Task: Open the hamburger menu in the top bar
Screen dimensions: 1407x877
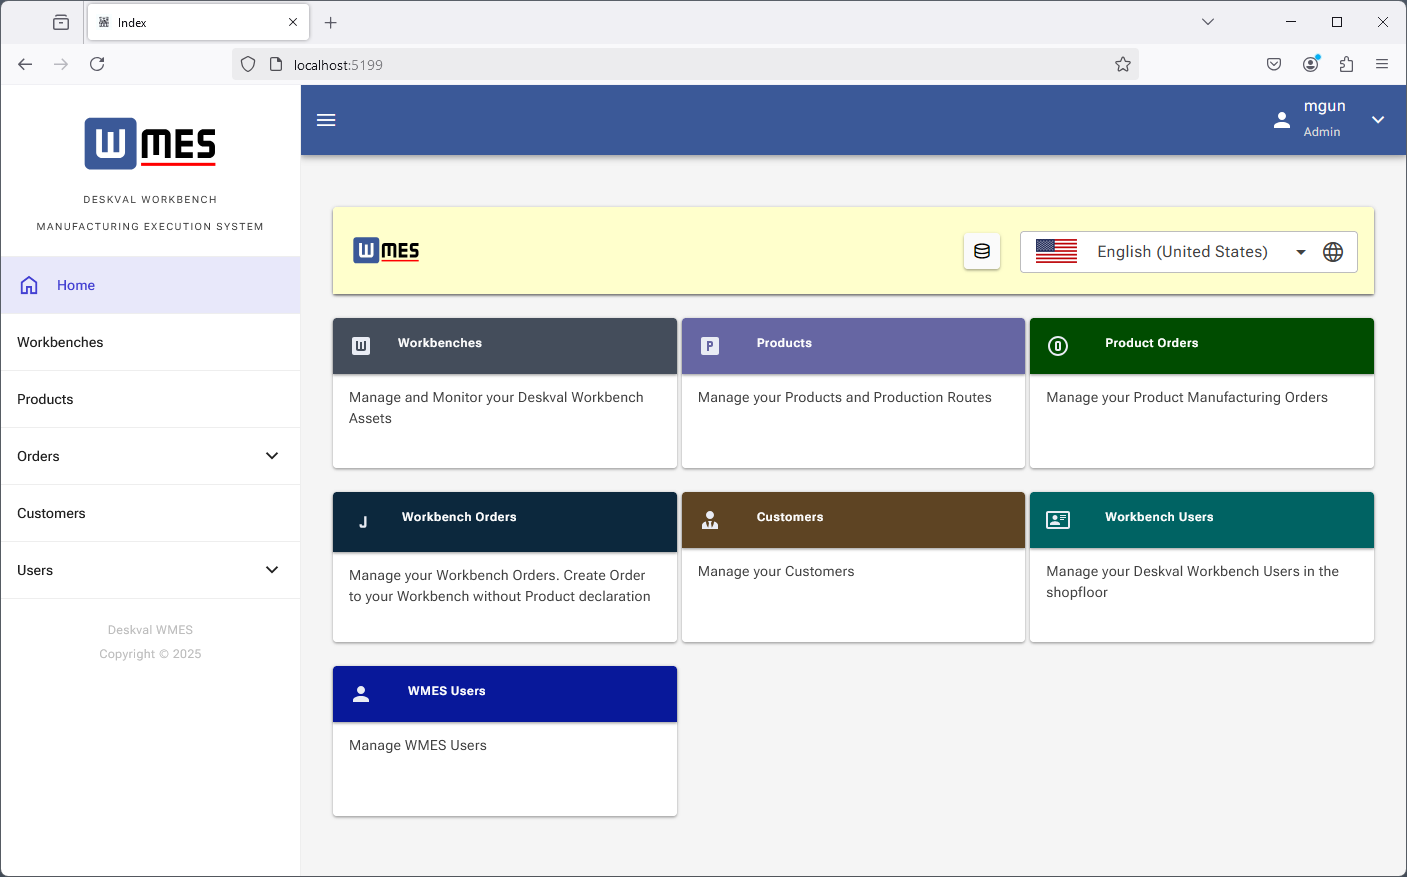Action: 326,120
